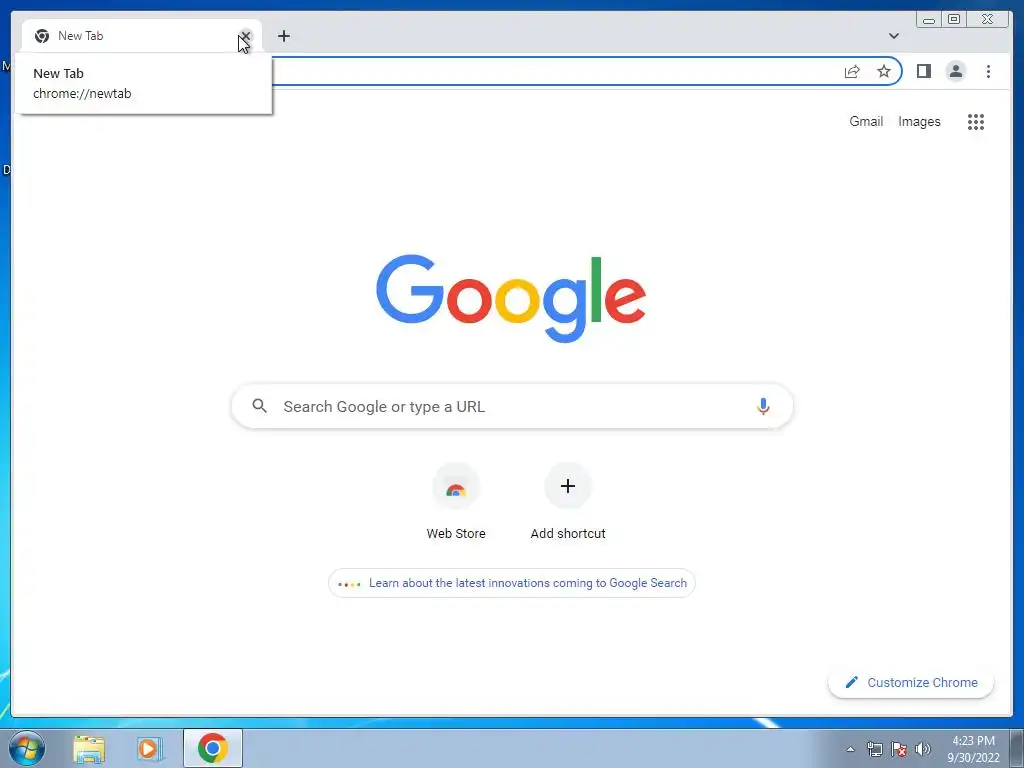Click the Chrome taskbar button

[x=213, y=748]
